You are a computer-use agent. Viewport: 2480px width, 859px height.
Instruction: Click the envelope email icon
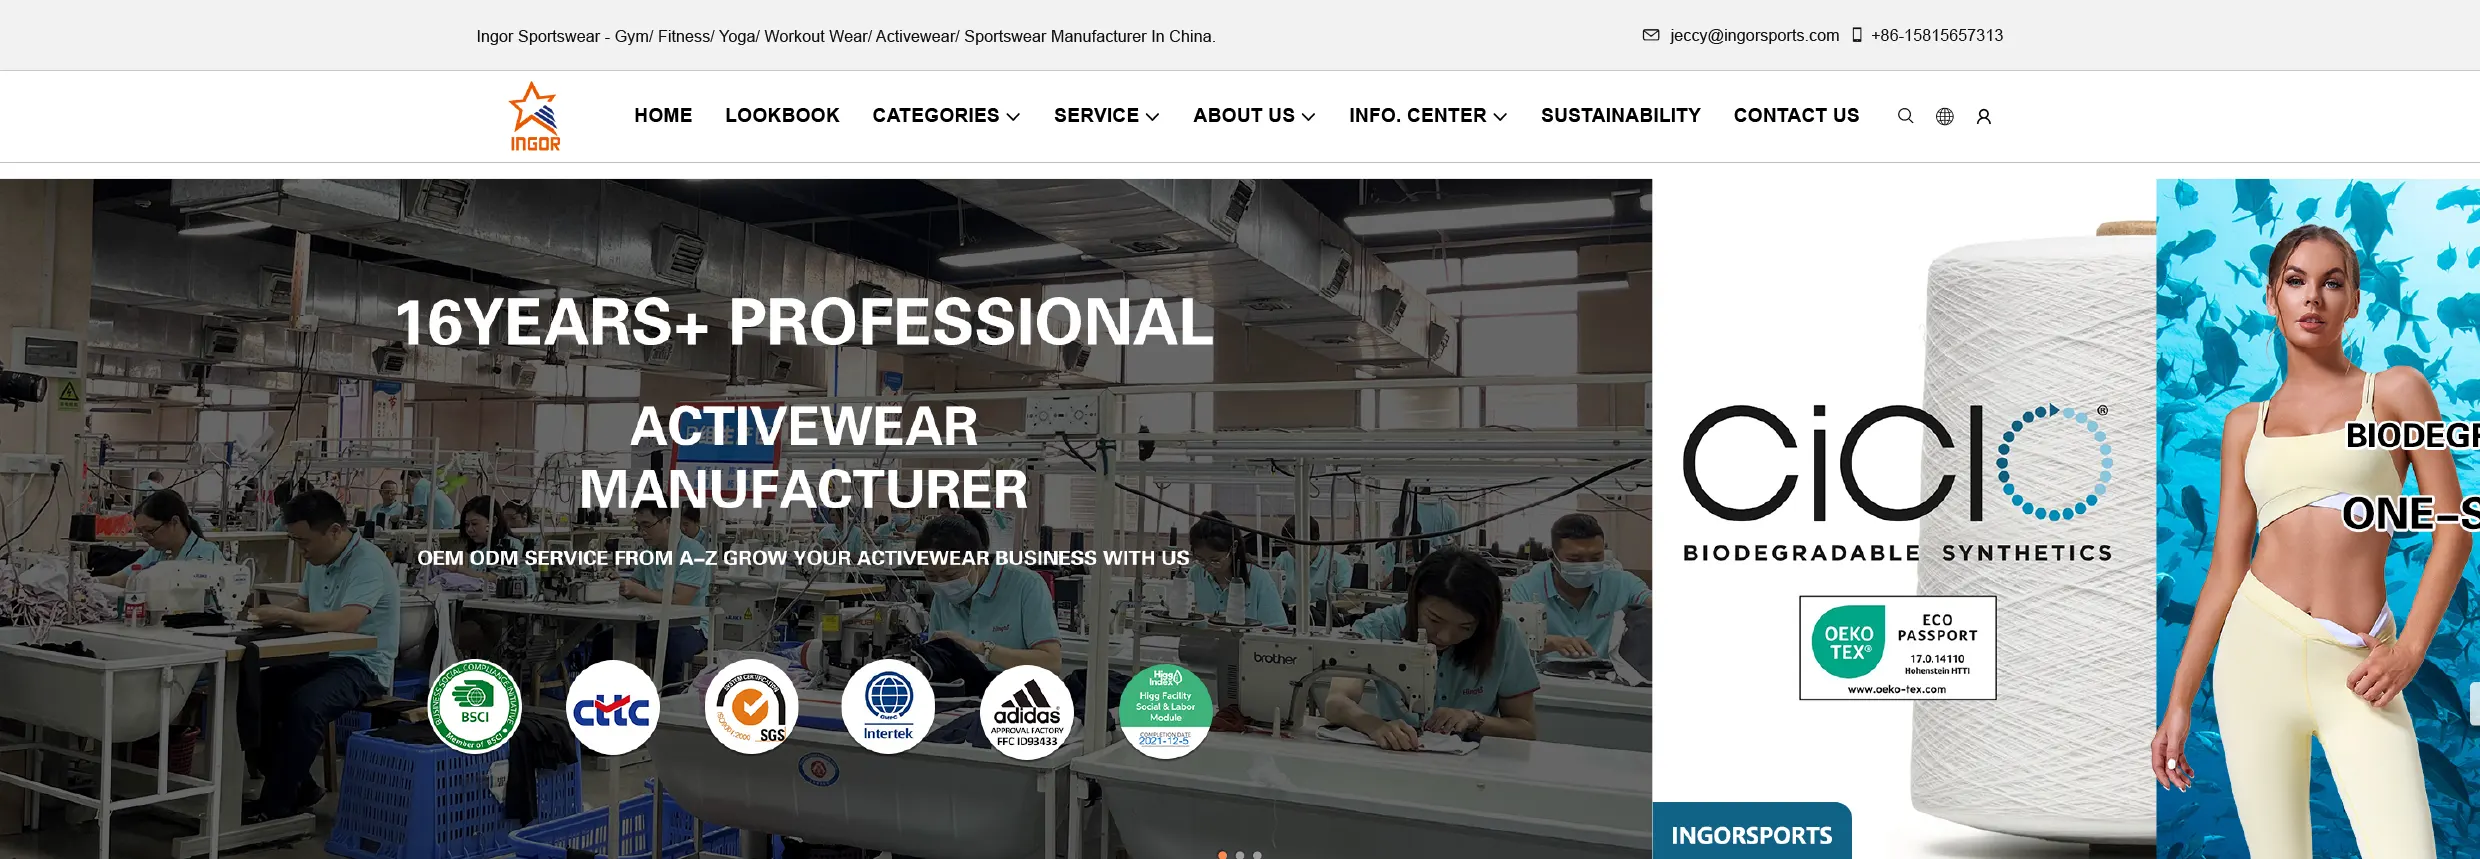[x=1651, y=35]
